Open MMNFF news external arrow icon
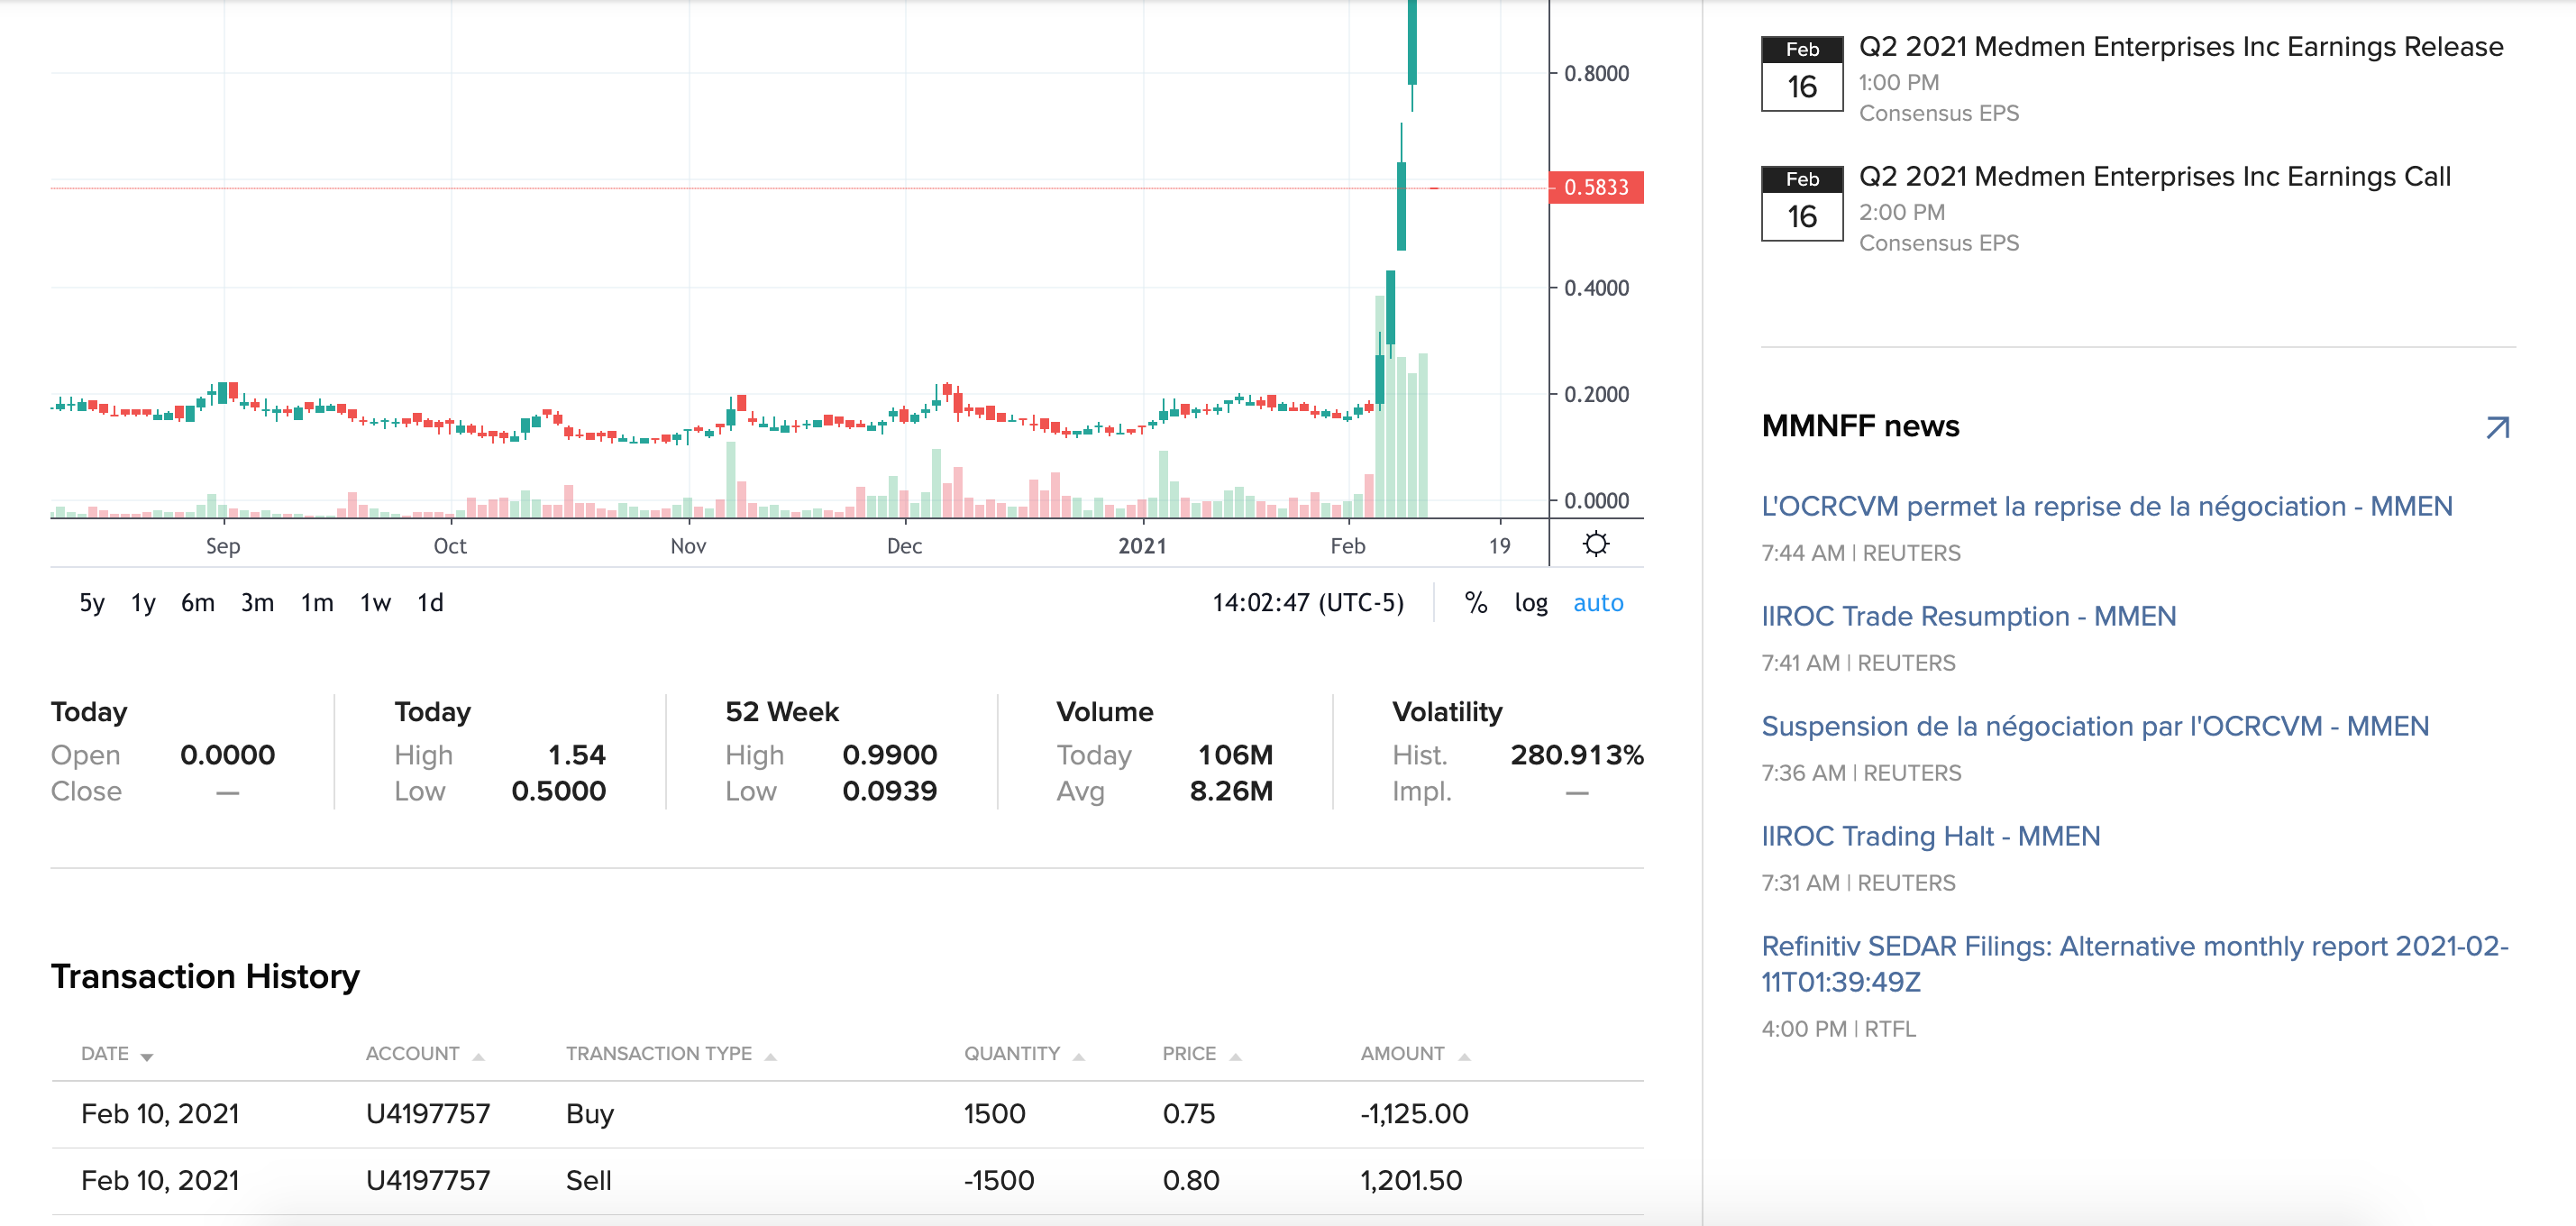 pos(2497,428)
